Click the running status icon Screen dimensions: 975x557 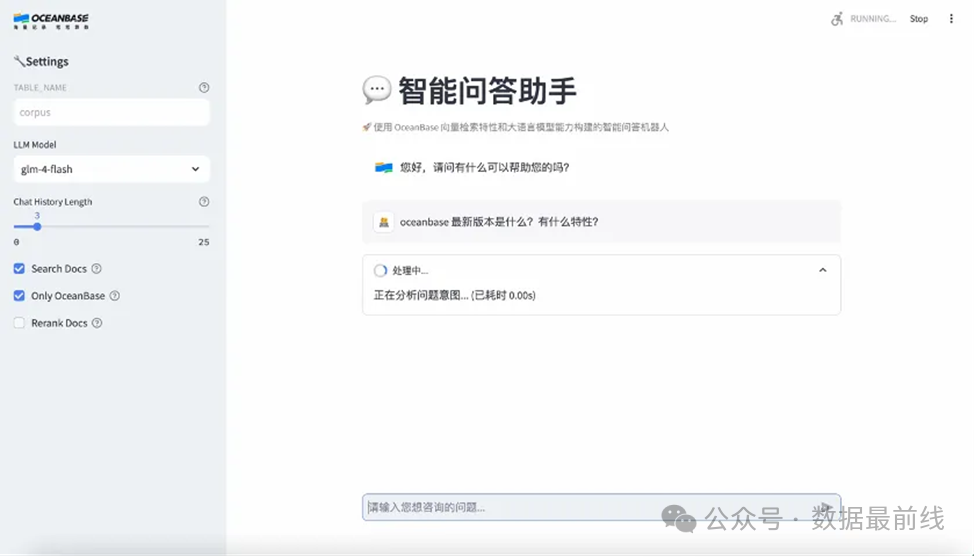[837, 19]
